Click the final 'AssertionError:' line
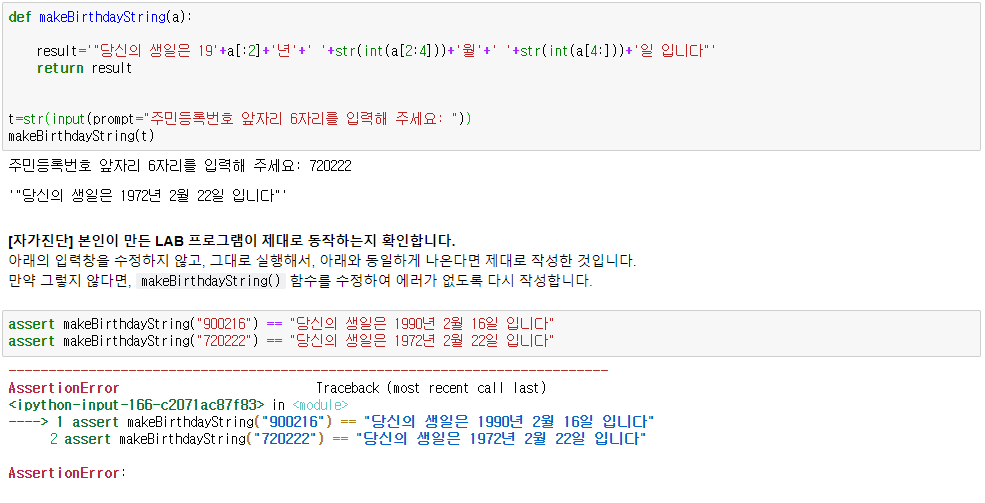 67,473
